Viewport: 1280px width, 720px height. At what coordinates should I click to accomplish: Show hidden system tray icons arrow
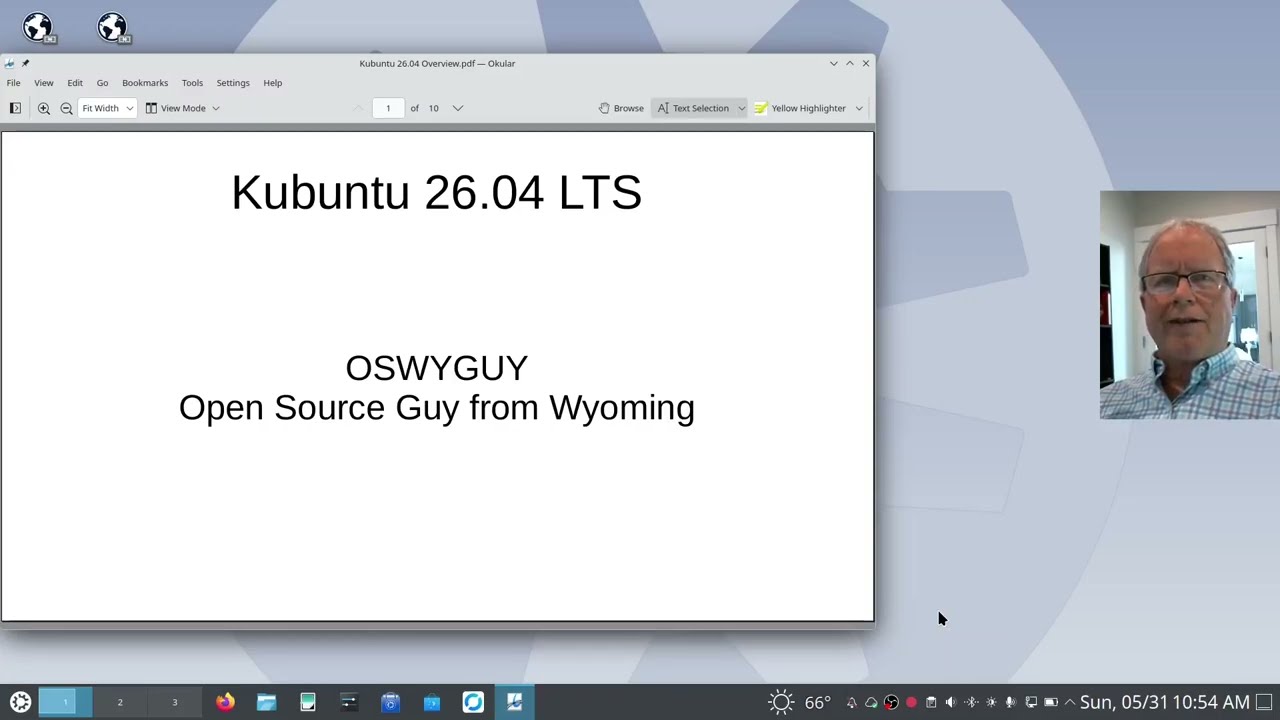[1069, 702]
